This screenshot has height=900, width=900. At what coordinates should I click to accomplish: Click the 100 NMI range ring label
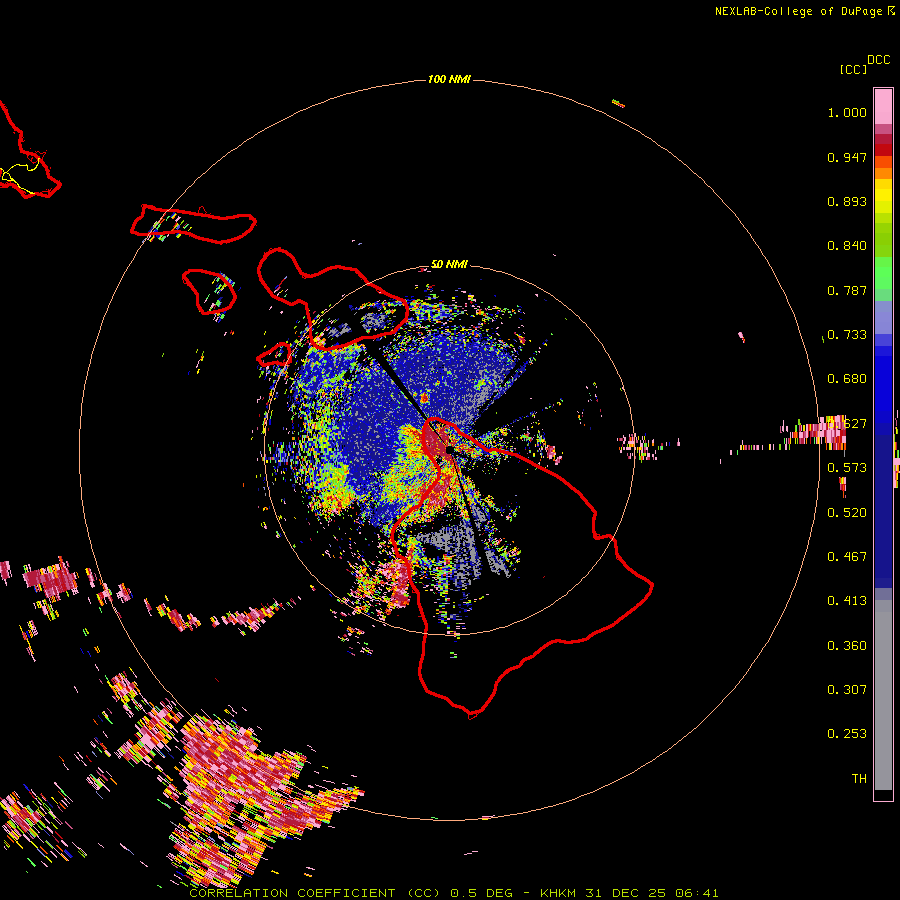coord(449,79)
